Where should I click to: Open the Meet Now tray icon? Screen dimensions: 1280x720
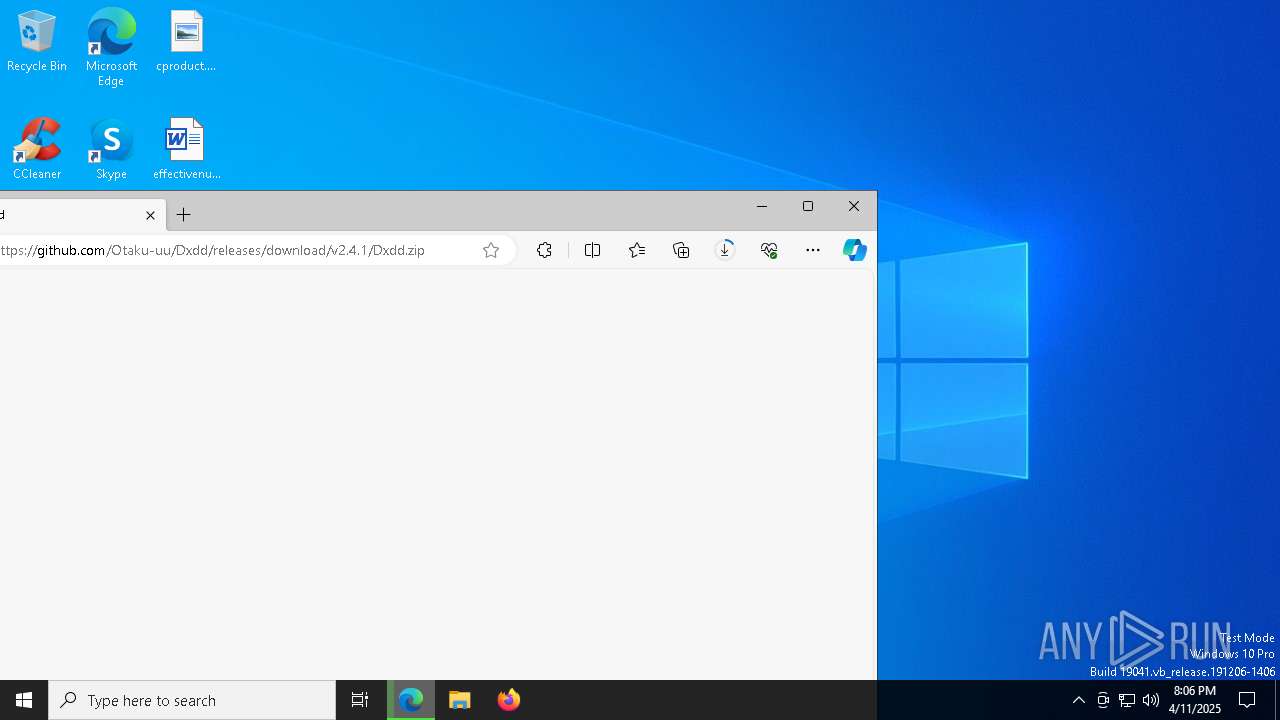point(1103,700)
